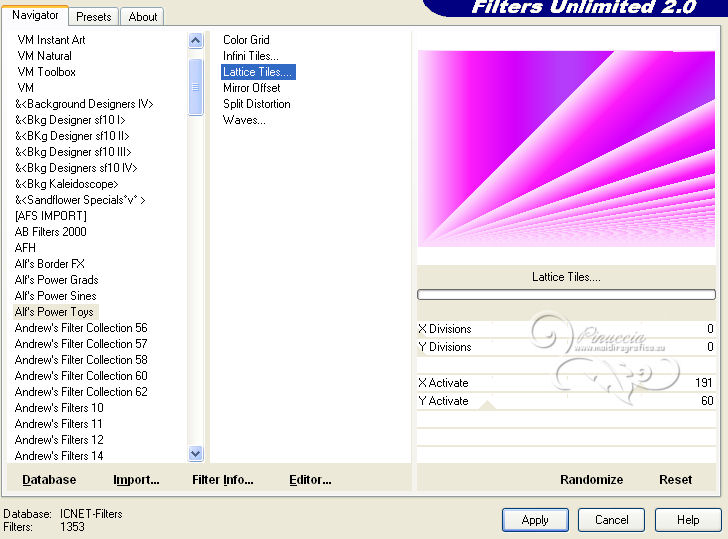This screenshot has width=728, height=539.
Task: Choose the Waves... filter
Action: [x=244, y=120]
